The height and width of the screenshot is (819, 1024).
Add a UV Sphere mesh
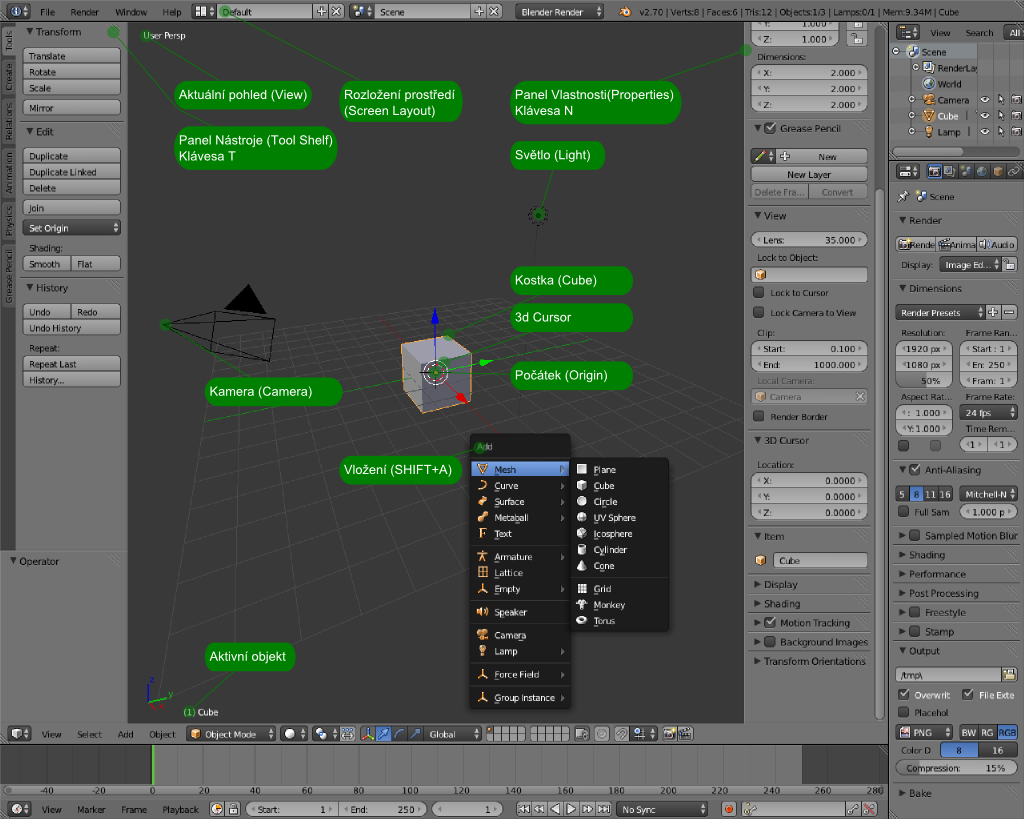pos(613,518)
